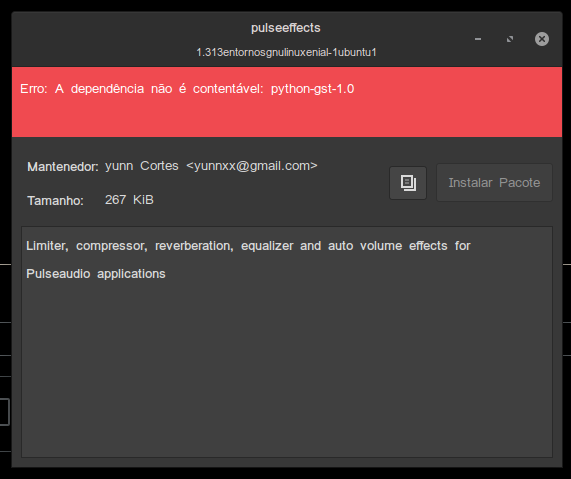The image size is (571, 479).
Task: Click the maximize window icon
Action: (510, 39)
